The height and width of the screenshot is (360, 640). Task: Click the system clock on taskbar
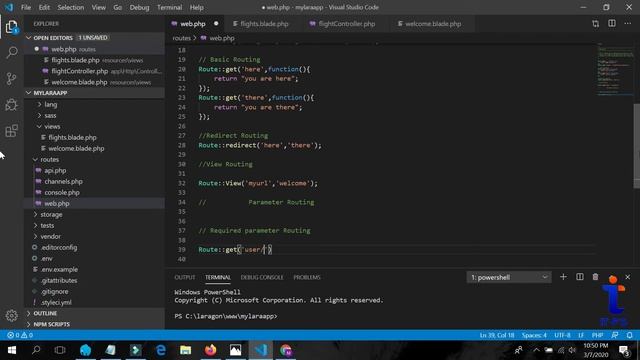click(x=596, y=350)
